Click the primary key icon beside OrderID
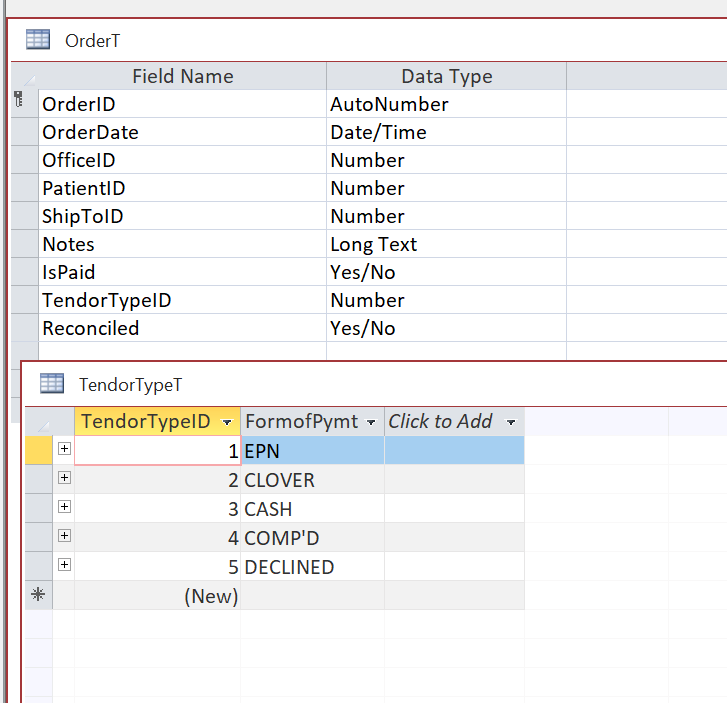Image resolution: width=727 pixels, height=703 pixels. [19, 99]
